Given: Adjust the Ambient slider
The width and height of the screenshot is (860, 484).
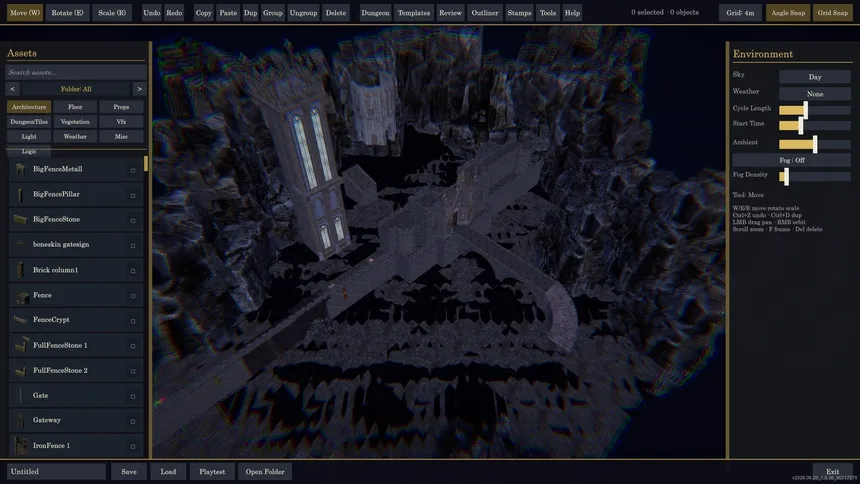Looking at the screenshot, I should click(x=814, y=144).
